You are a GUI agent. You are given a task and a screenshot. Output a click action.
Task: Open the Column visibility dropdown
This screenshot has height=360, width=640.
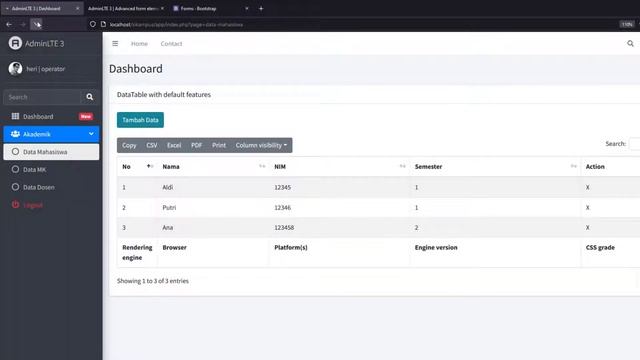[x=261, y=145]
